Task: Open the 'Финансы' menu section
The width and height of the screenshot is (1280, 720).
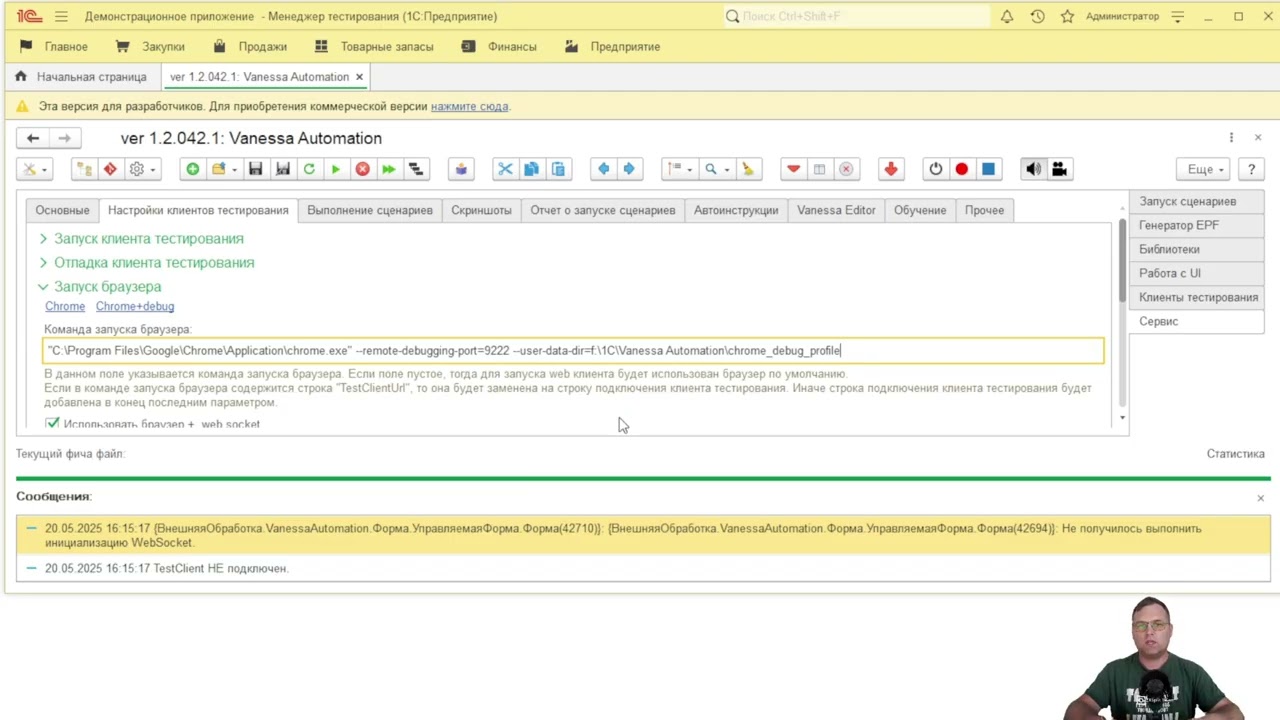Action: (499, 46)
